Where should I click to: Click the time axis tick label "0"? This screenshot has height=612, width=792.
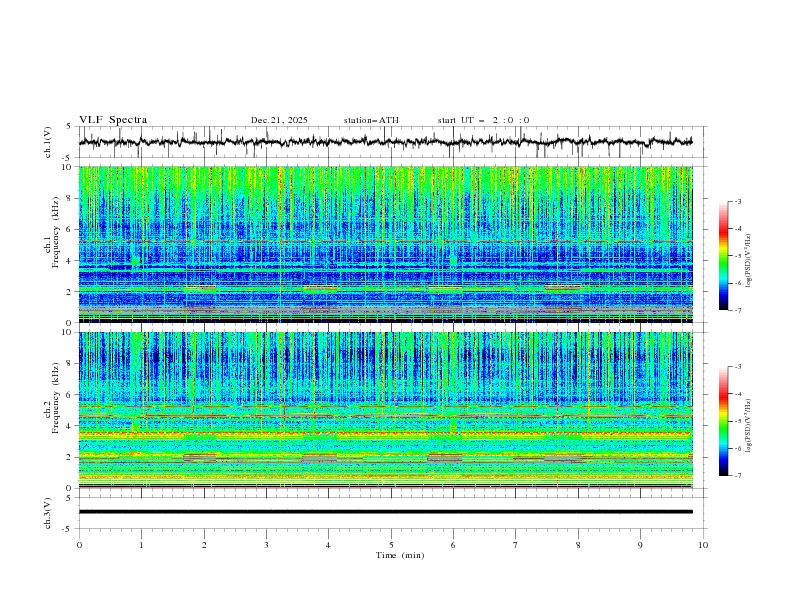tap(79, 545)
